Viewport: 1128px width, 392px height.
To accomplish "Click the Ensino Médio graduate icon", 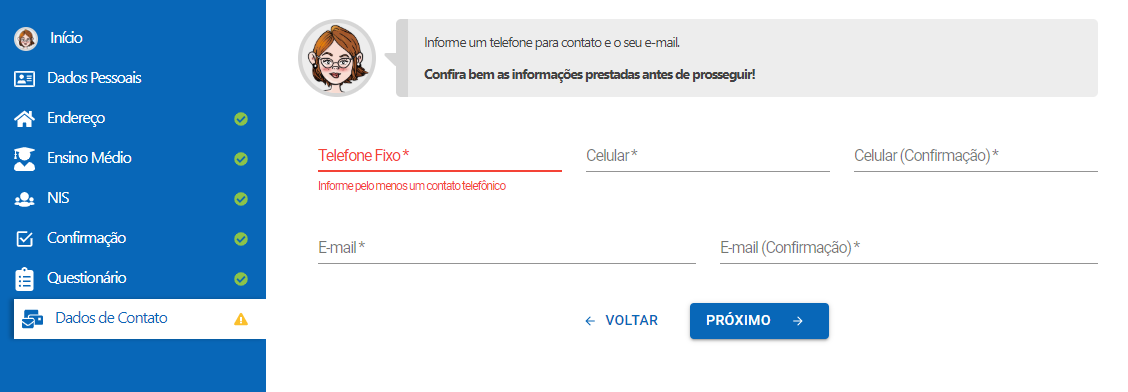I will pyautogui.click(x=24, y=159).
